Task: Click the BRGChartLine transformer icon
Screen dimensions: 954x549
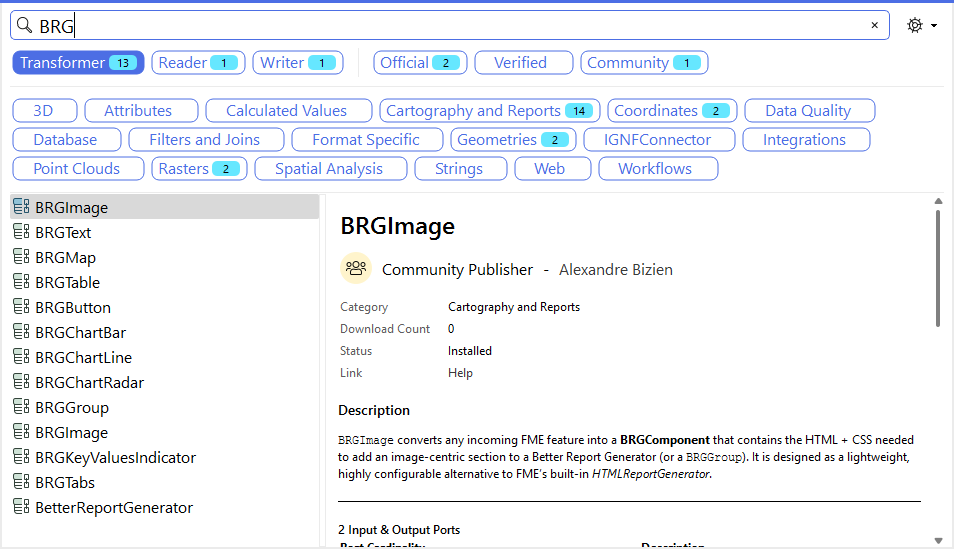Action: click(21, 356)
